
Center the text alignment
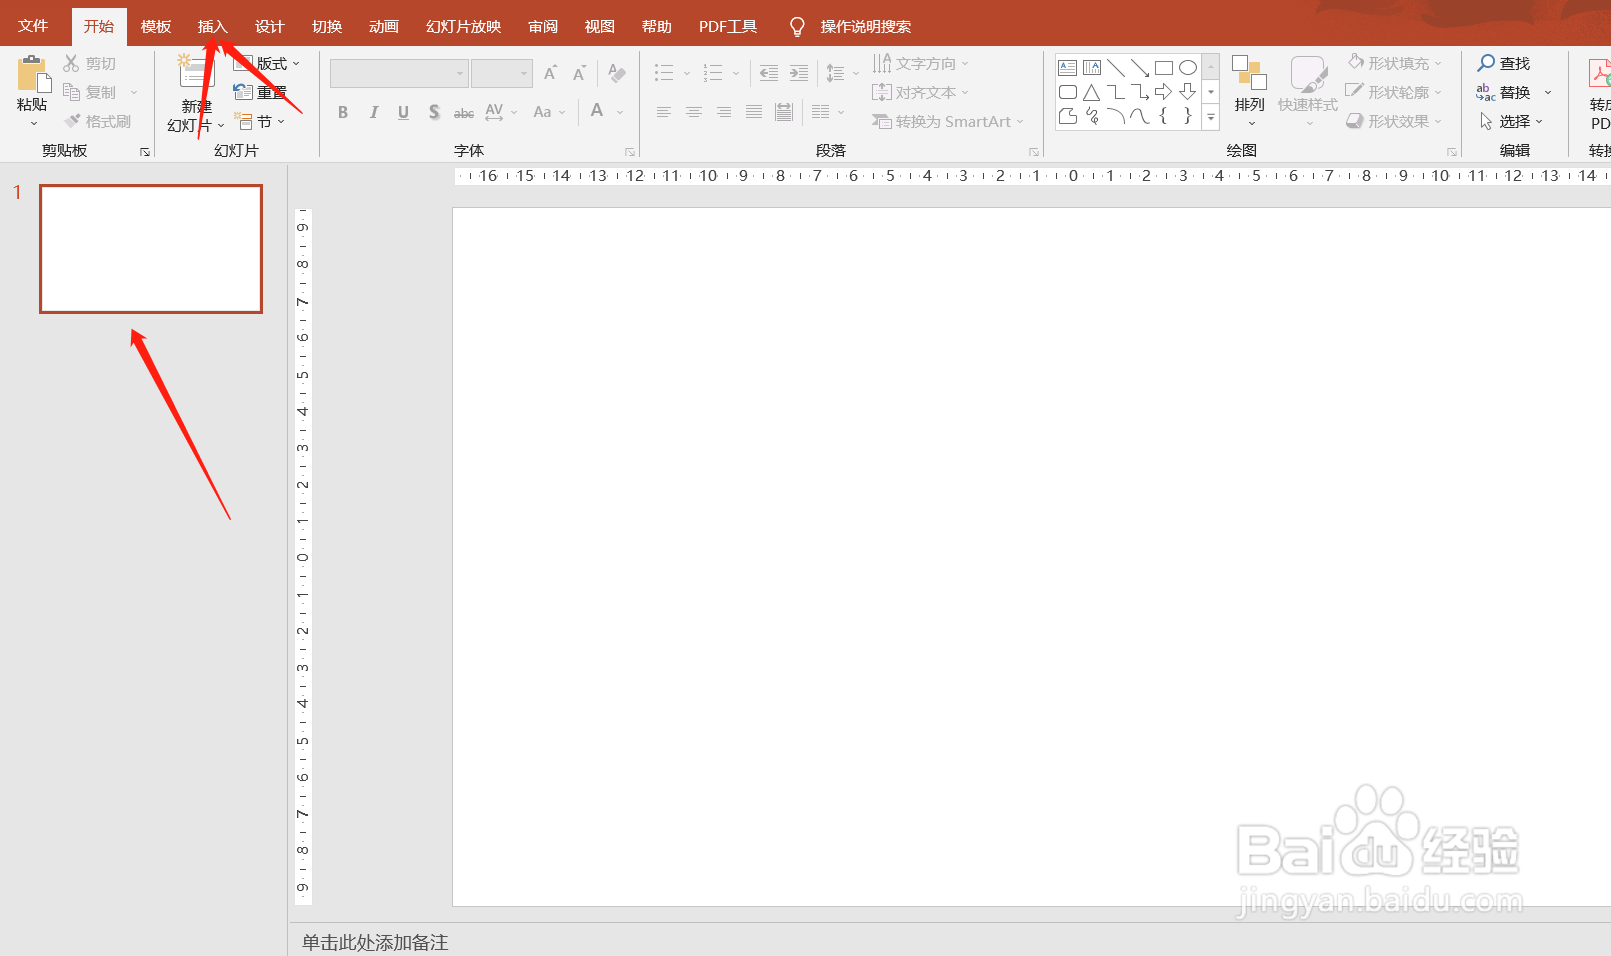pos(693,112)
